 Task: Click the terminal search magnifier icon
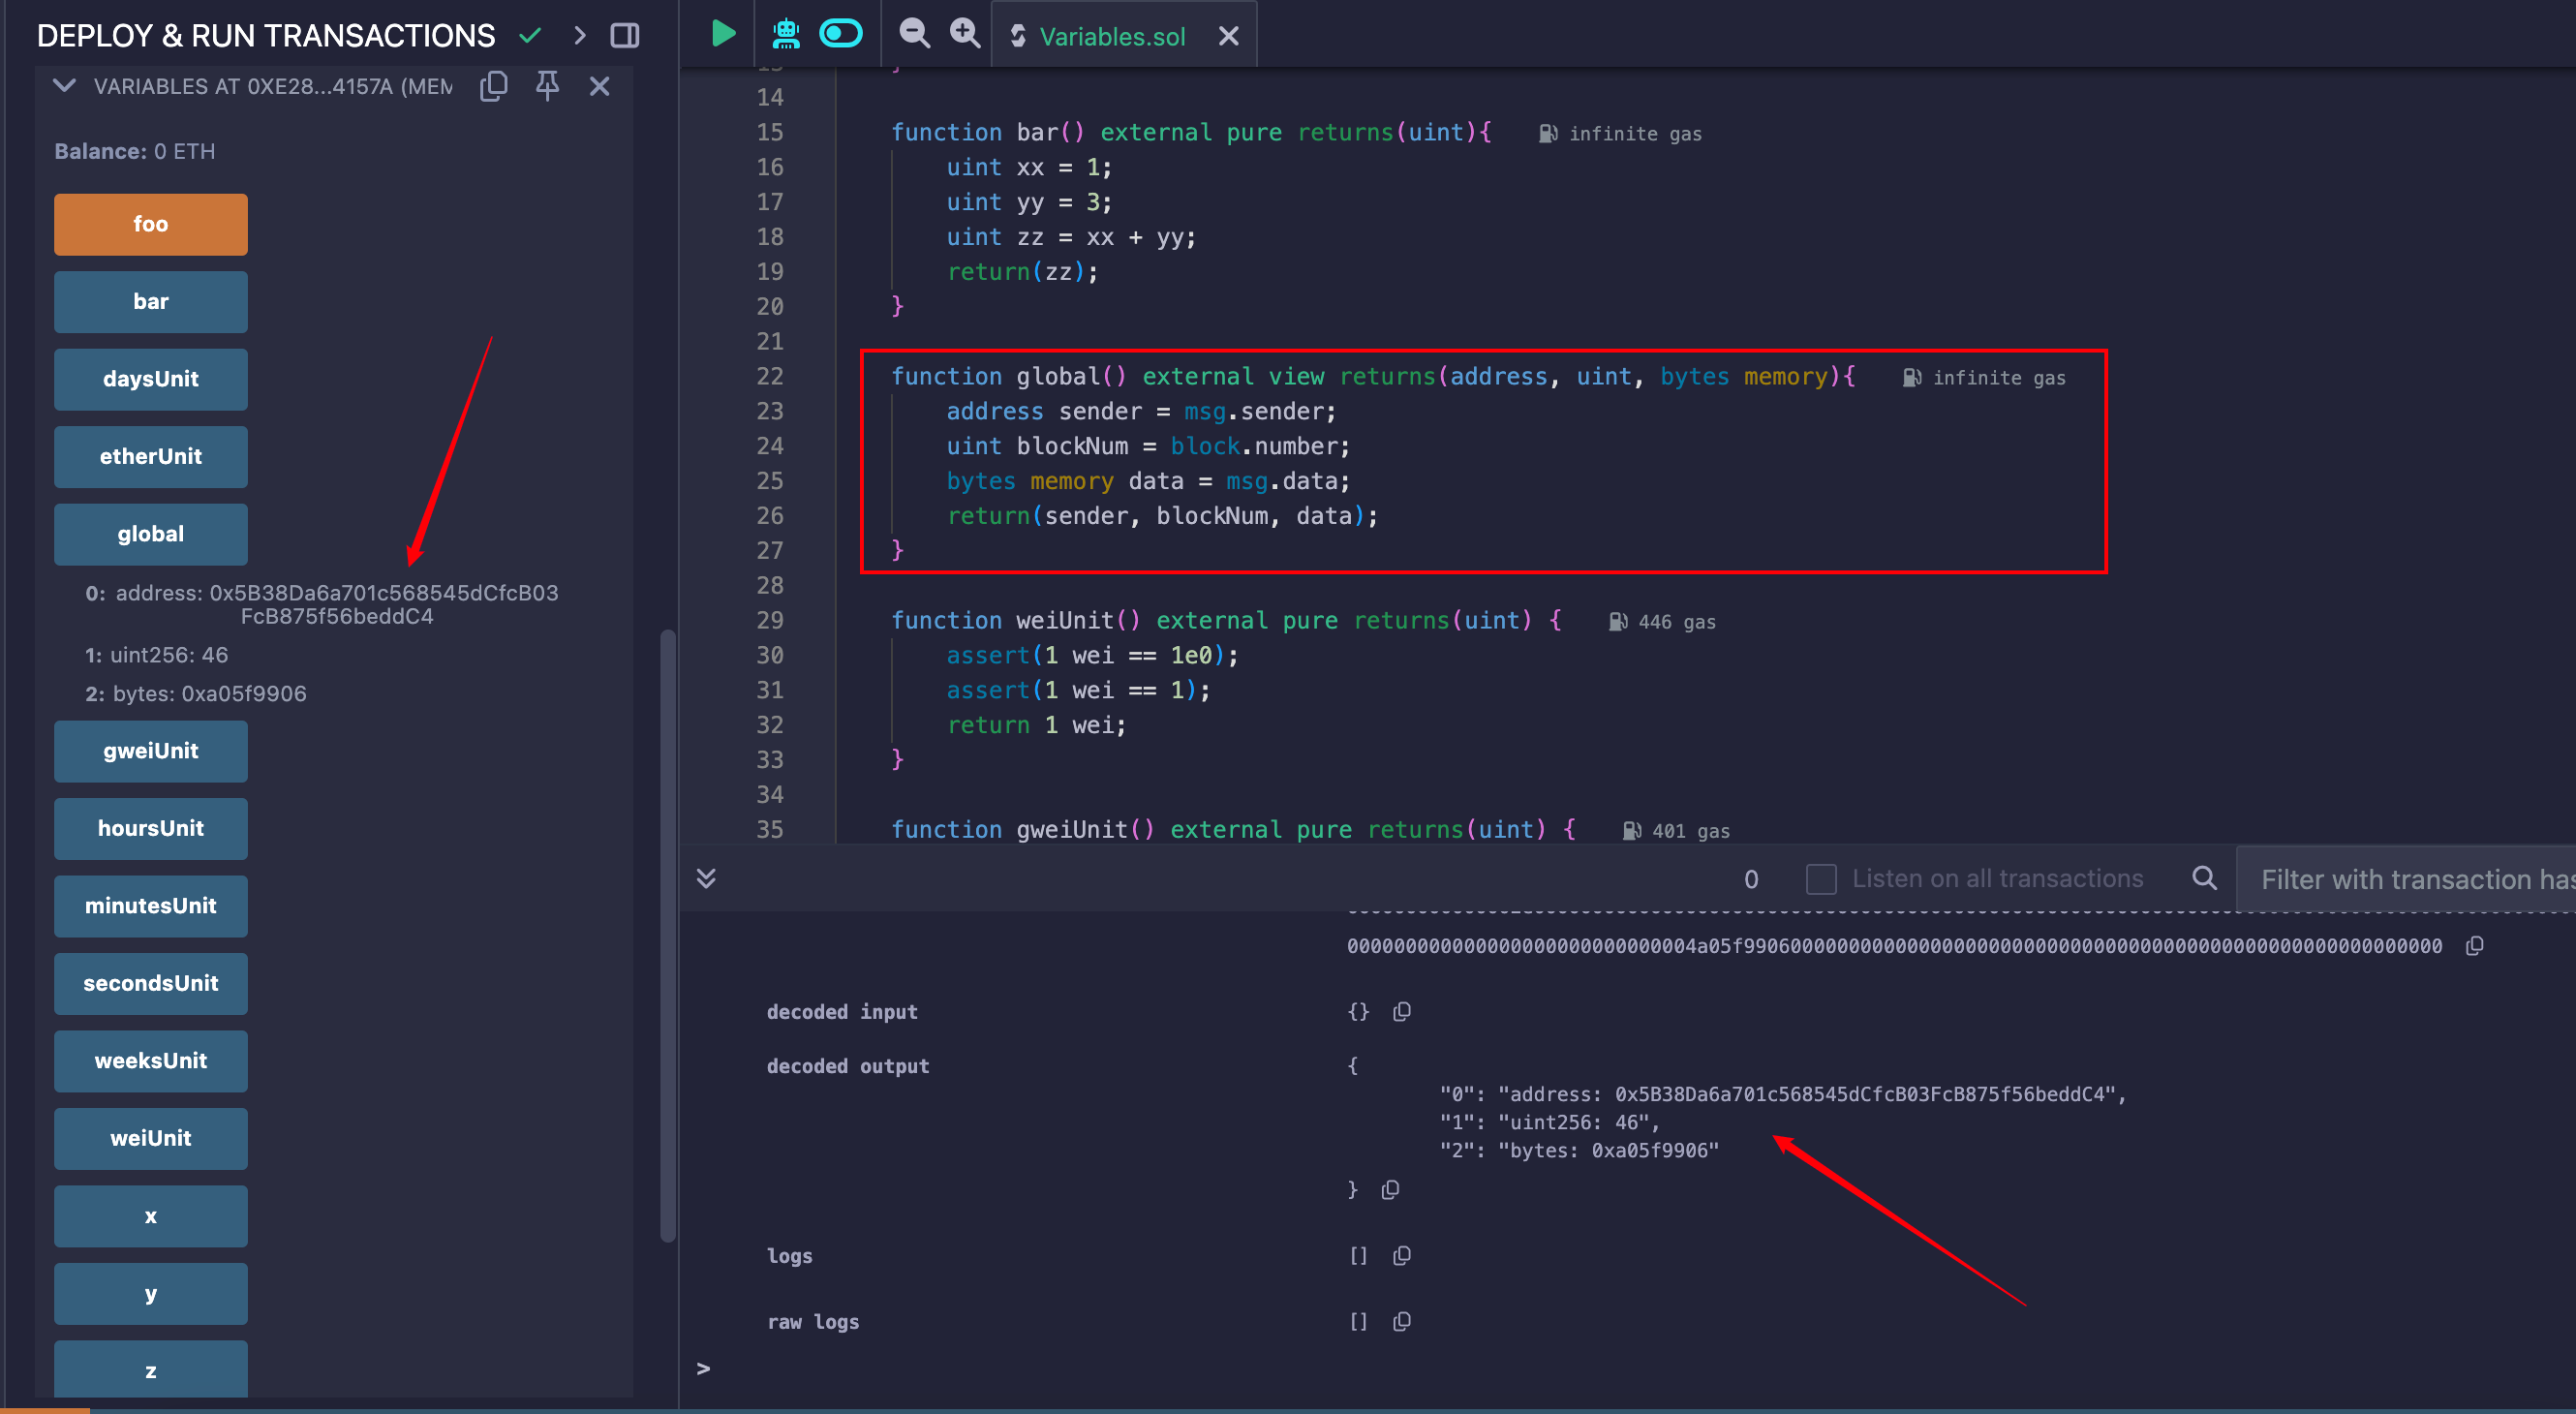[2204, 878]
